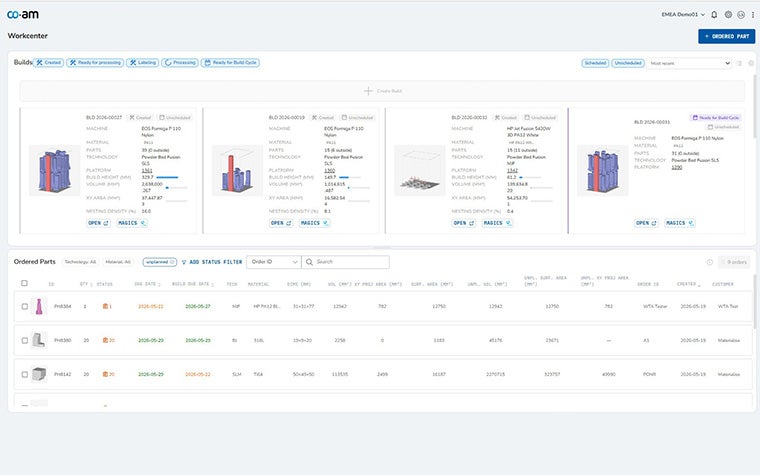Click the co-am logo

click(23, 15)
